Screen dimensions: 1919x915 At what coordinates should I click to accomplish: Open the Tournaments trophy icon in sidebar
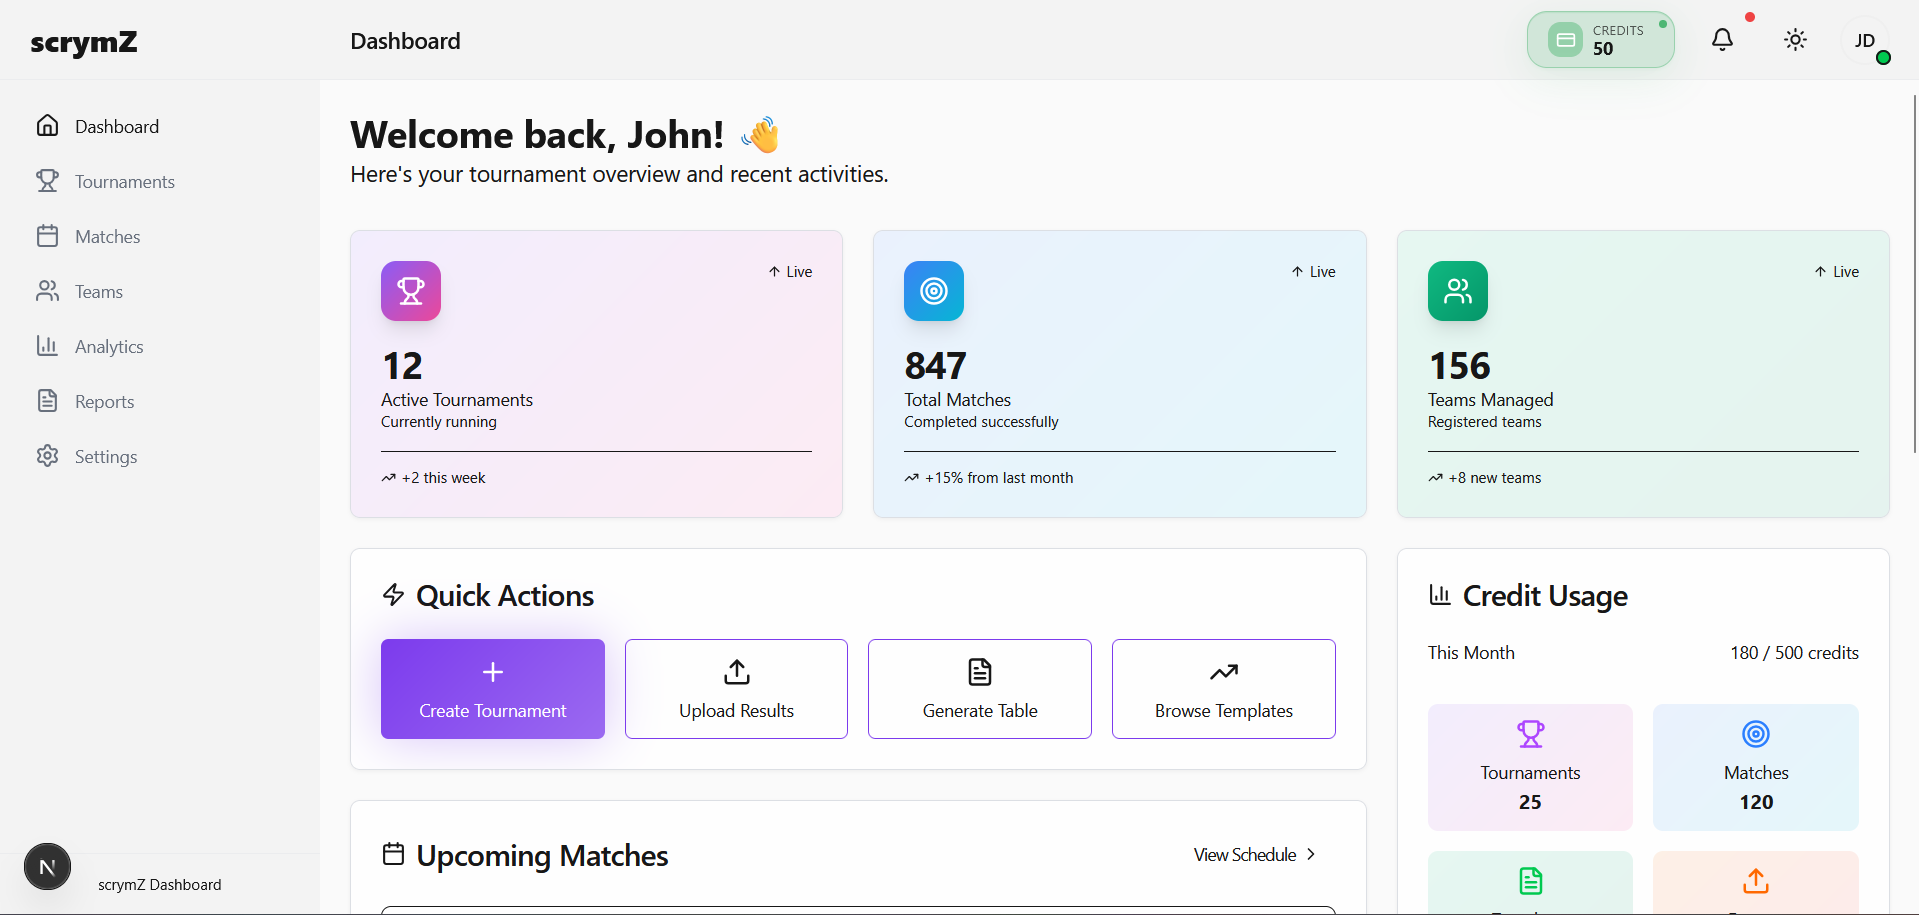click(48, 181)
